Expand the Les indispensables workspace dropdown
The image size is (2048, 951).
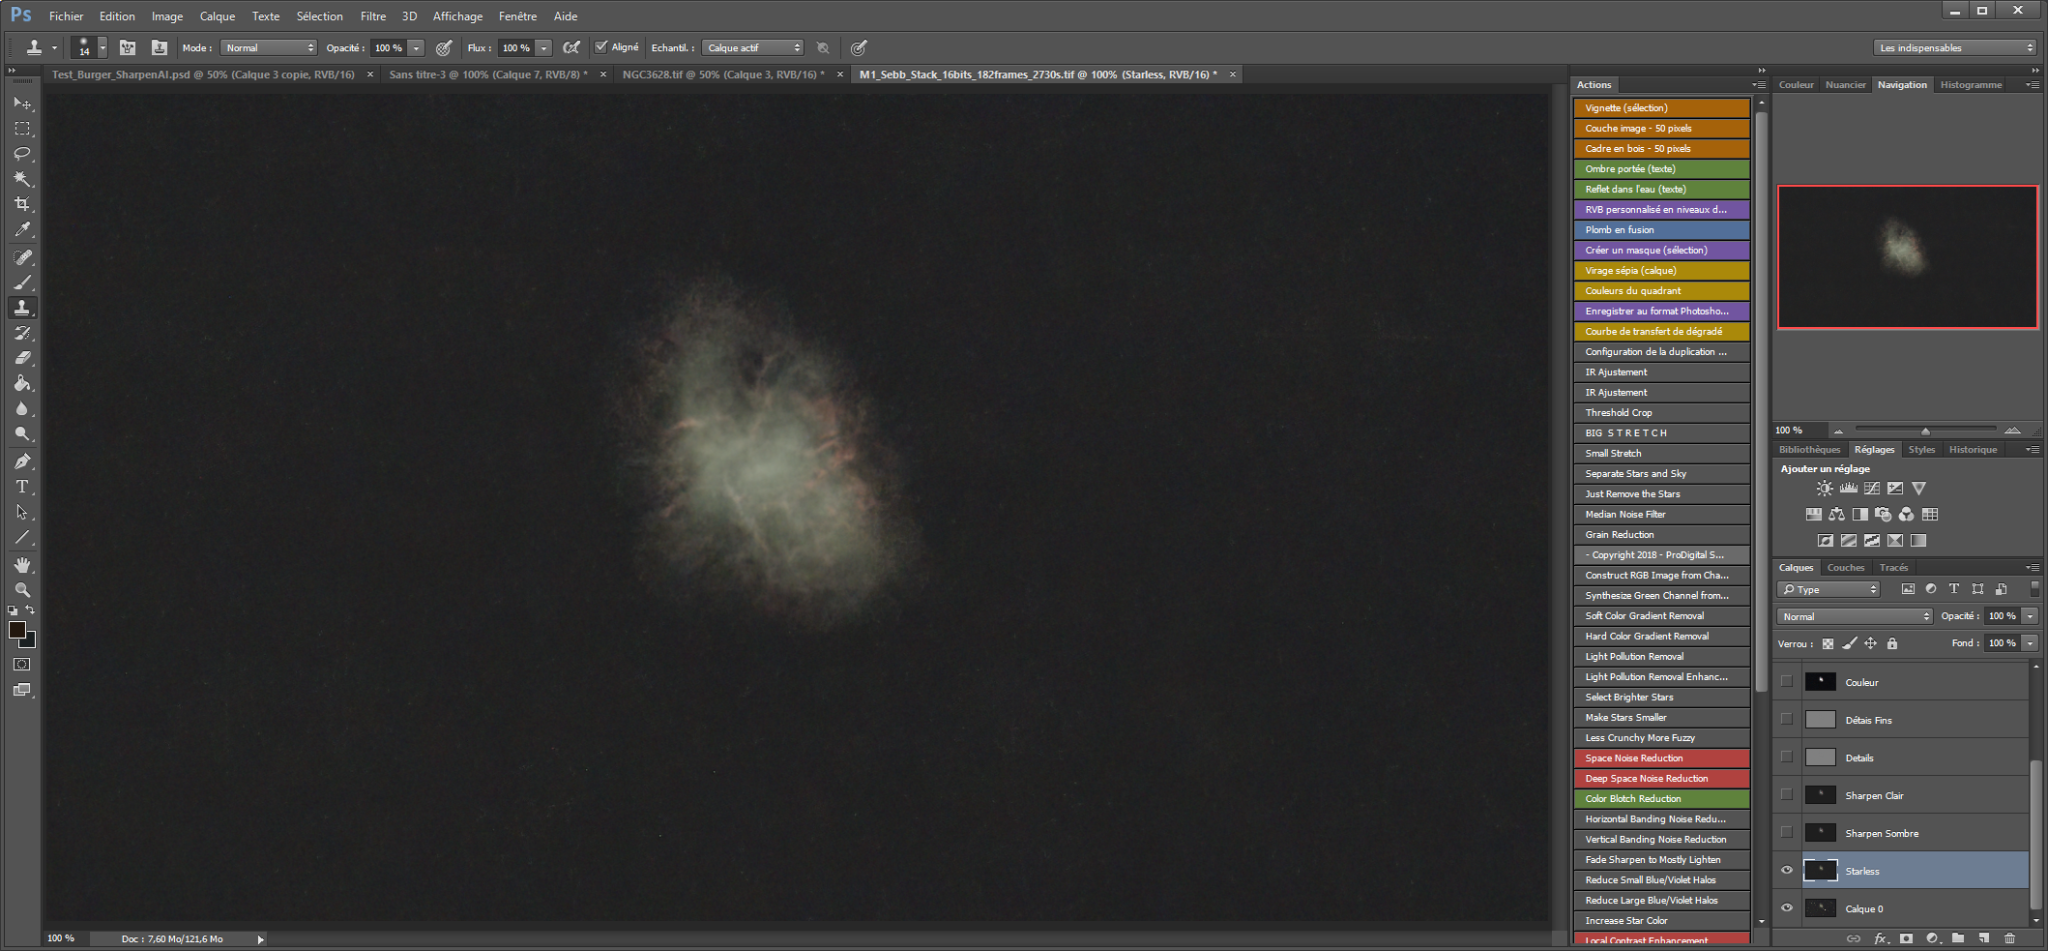1954,48
